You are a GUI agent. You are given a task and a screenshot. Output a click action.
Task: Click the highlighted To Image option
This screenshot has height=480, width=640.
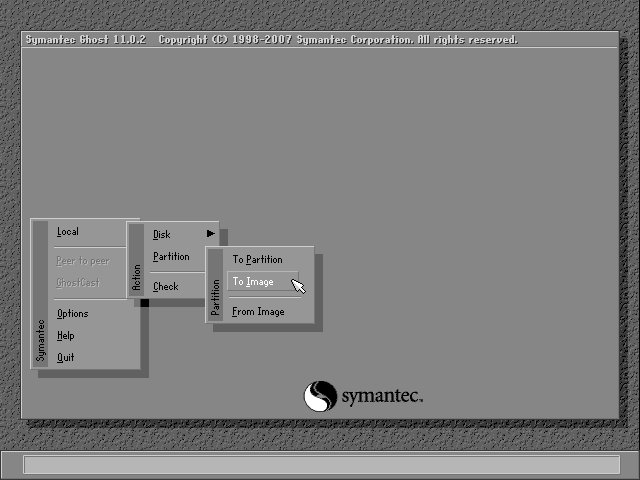click(263, 282)
